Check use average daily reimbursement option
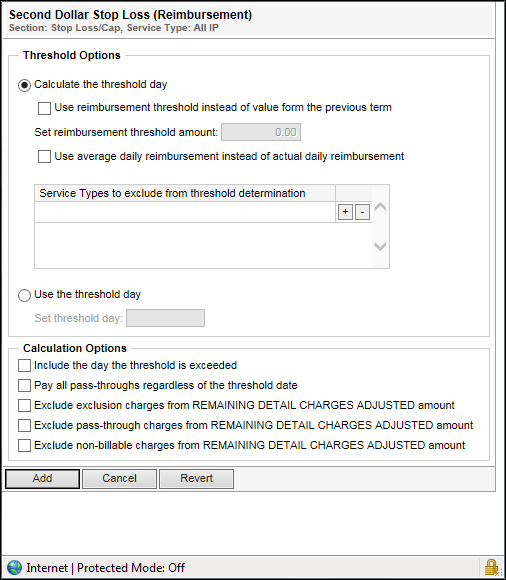Screen dimensions: 506x580 [x=44, y=156]
